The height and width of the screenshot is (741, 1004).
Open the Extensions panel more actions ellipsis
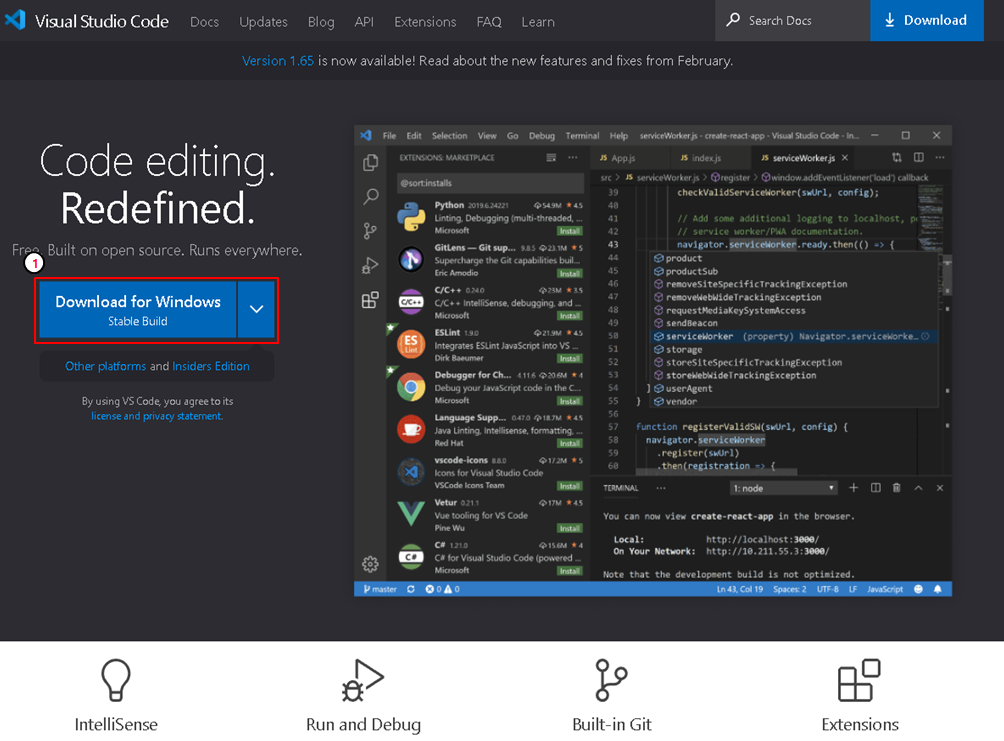click(x=572, y=158)
